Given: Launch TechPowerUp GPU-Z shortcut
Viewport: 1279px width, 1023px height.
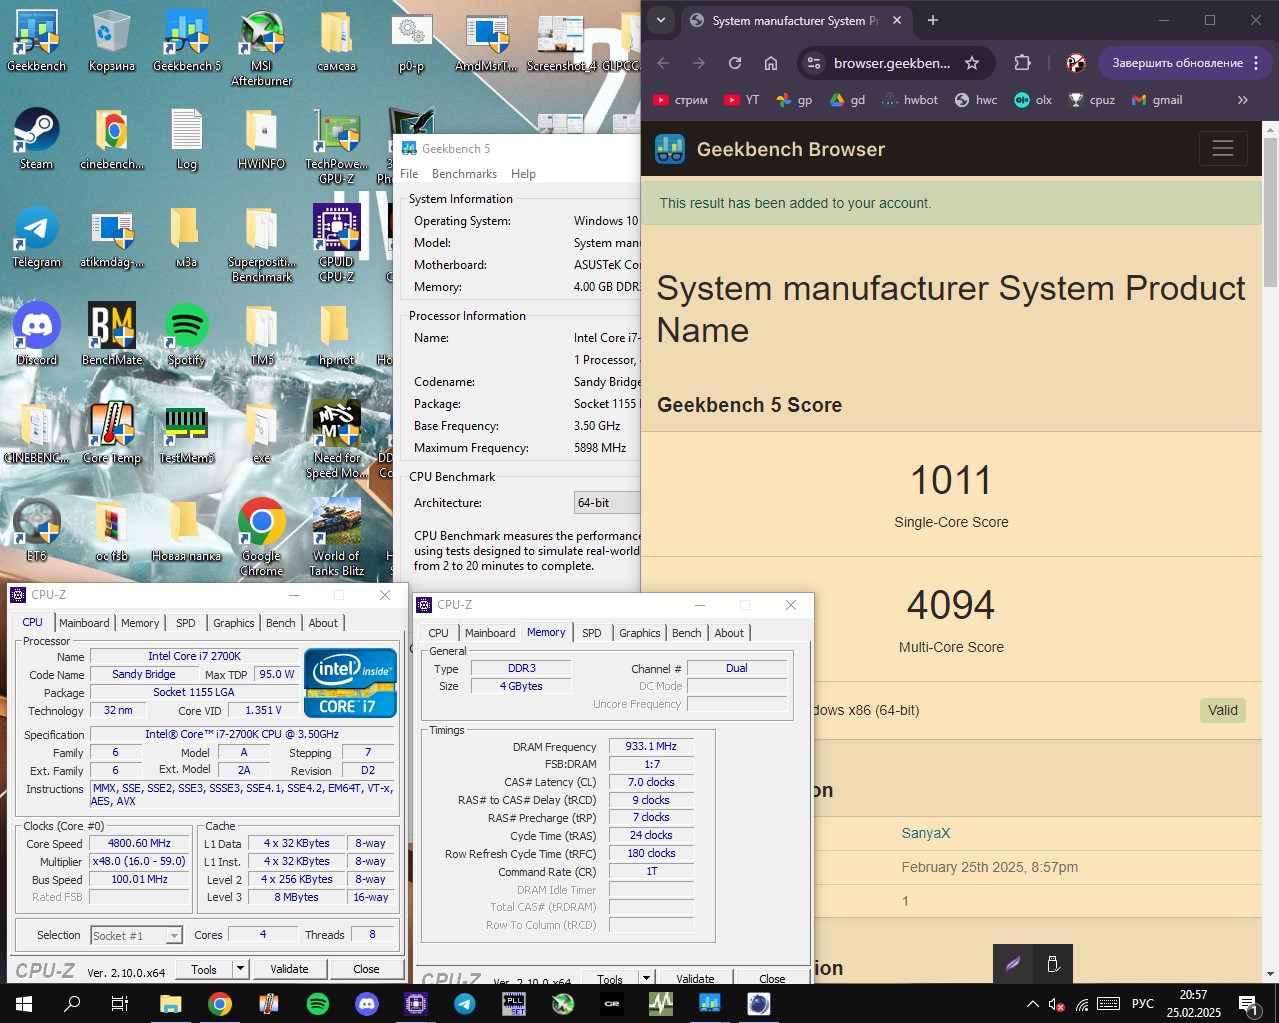Looking at the screenshot, I should pyautogui.click(x=337, y=146).
